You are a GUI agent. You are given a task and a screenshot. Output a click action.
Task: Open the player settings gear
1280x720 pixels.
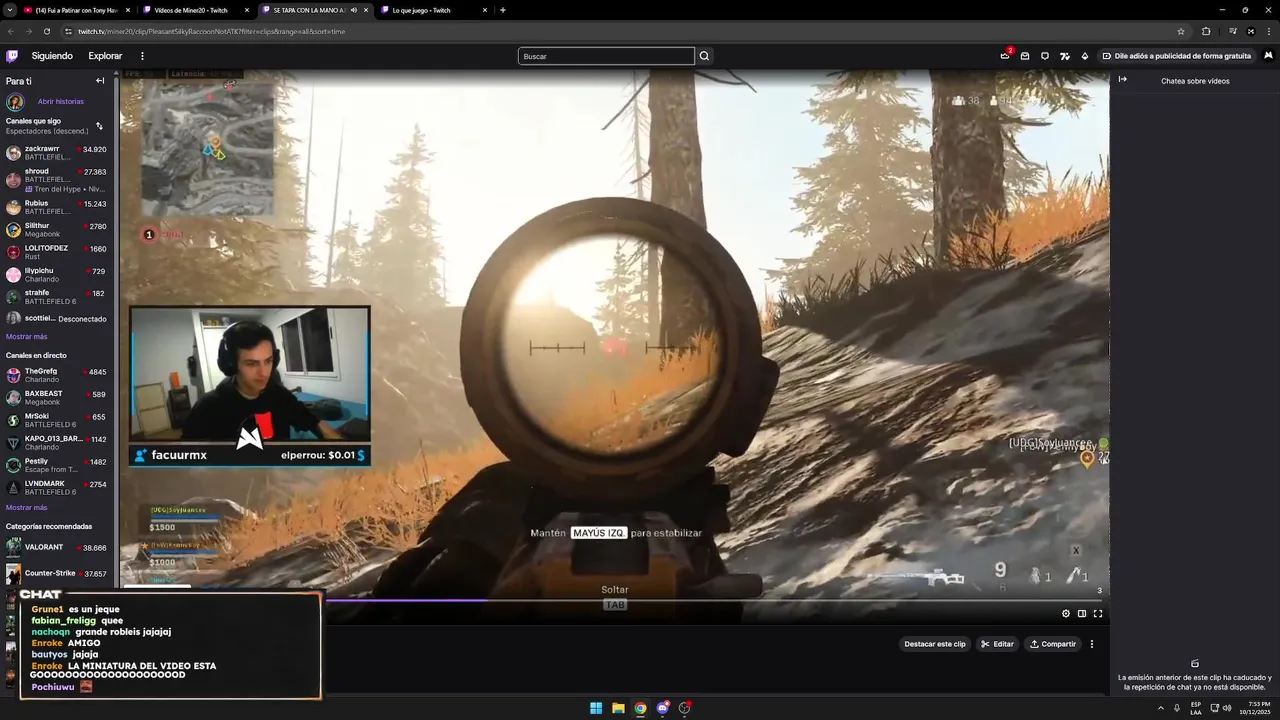click(x=1066, y=614)
